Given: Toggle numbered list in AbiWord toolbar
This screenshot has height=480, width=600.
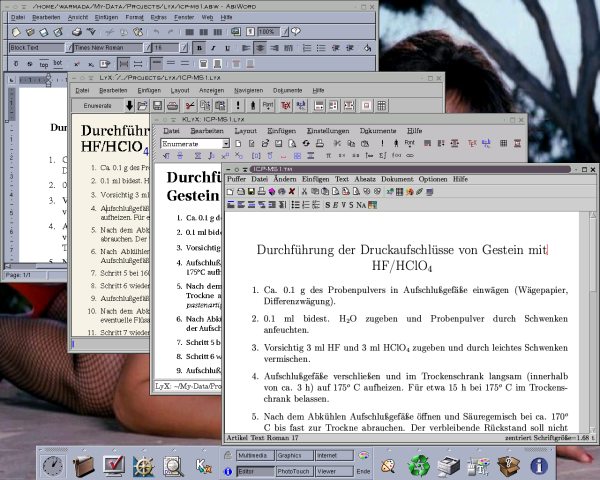Looking at the screenshot, I should coord(307,48).
